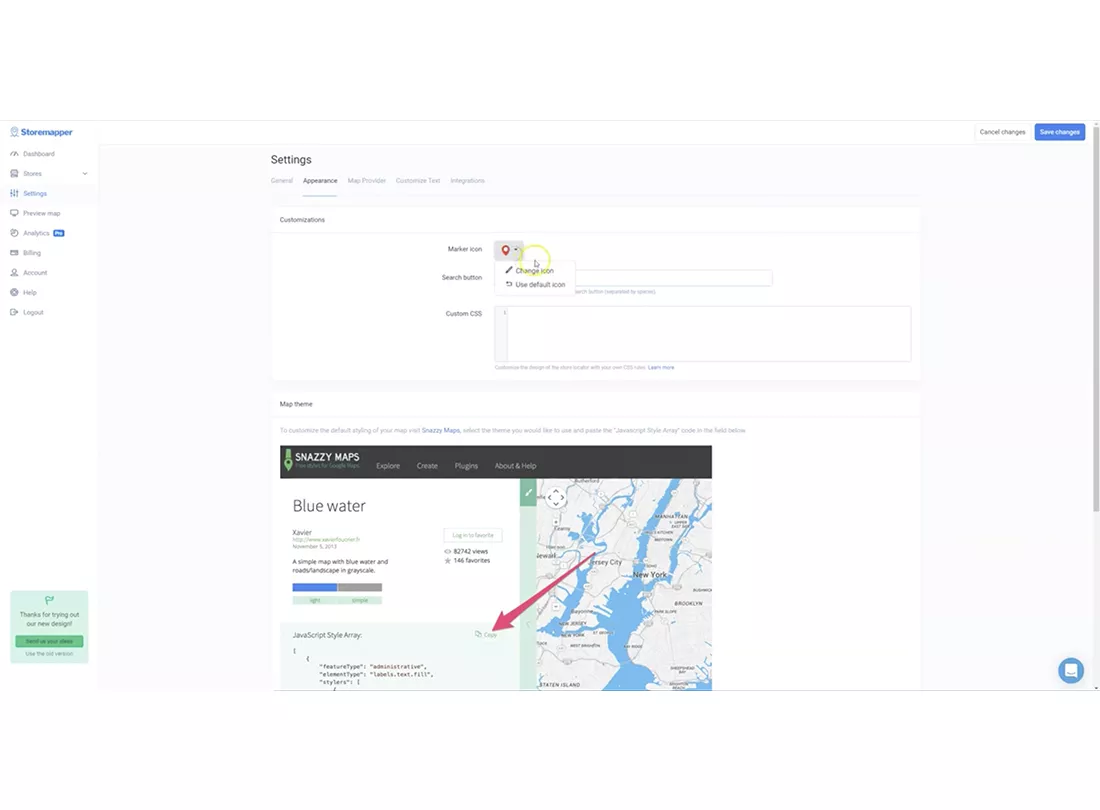This screenshot has height=810, width=1100.
Task: Click the flag icon in the feedback card
Action: coord(49,600)
